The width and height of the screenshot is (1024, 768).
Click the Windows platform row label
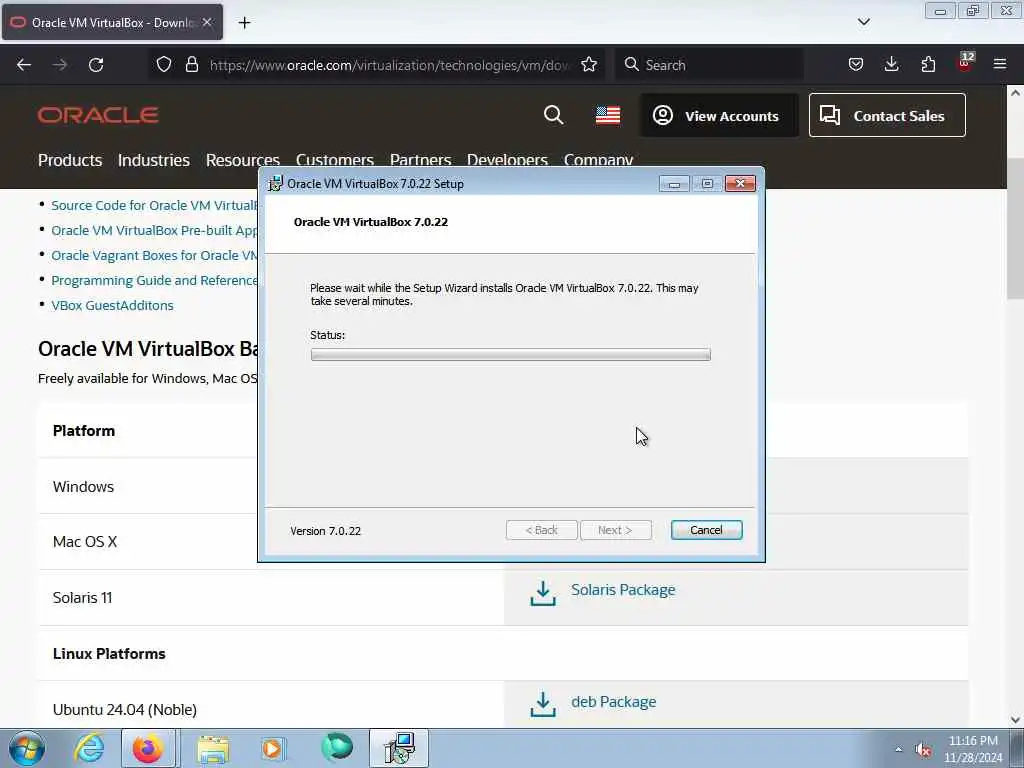(x=83, y=487)
